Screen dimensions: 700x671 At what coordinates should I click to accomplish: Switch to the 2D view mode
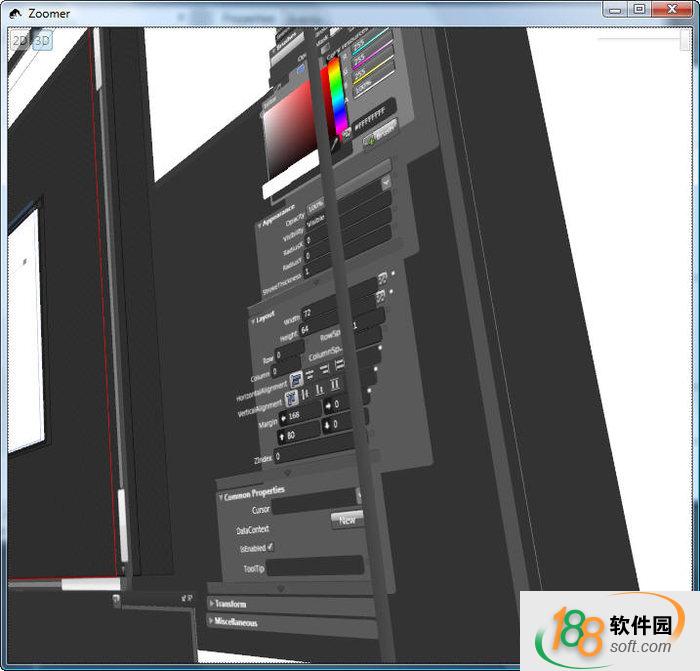tap(20, 40)
